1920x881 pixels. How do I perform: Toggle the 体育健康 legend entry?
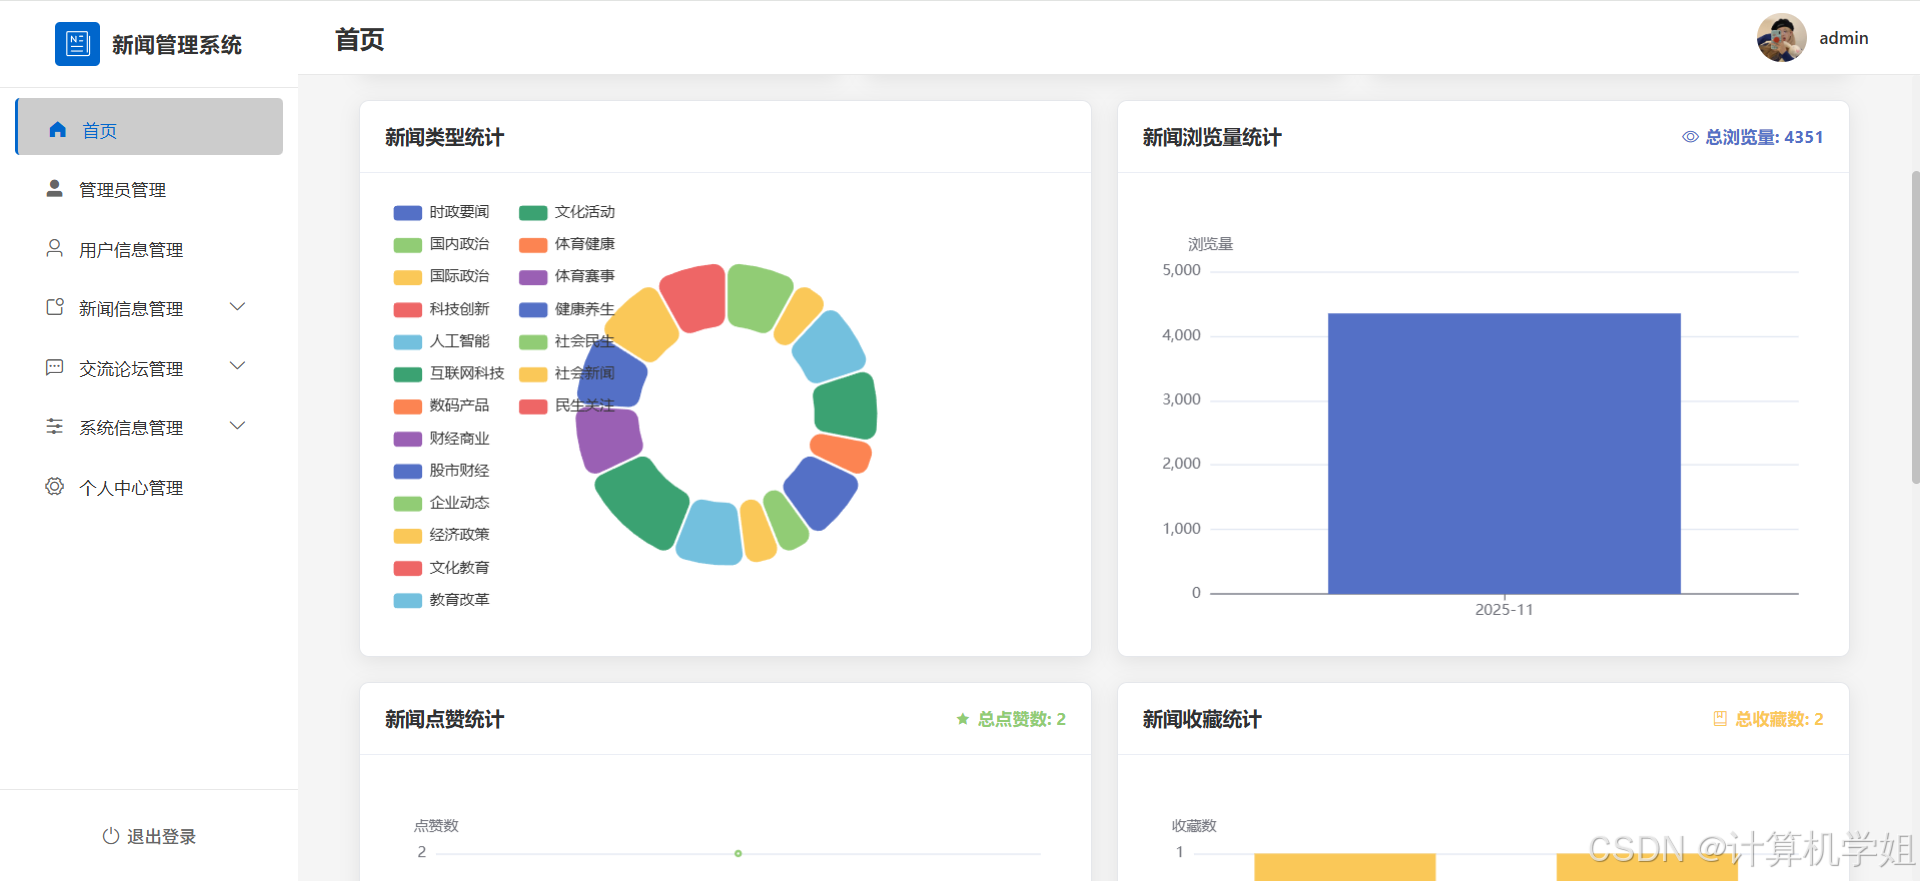point(567,244)
